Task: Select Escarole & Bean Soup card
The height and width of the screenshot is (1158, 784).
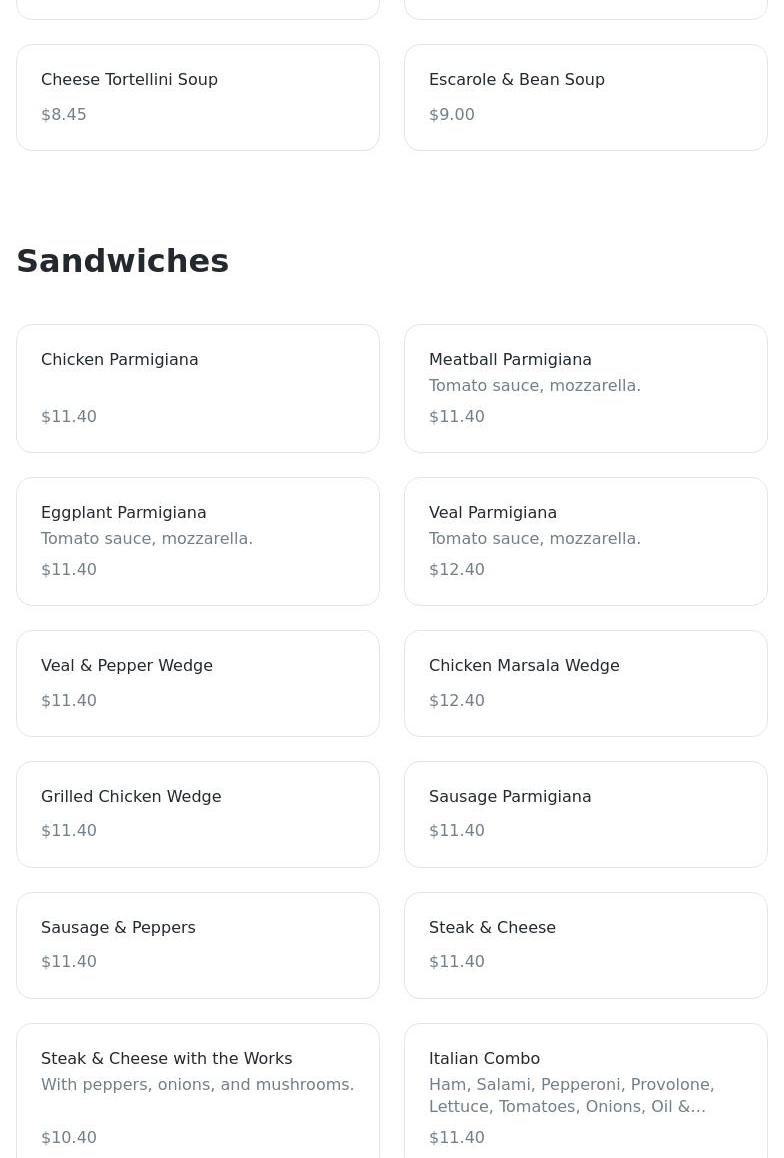Action: (585, 96)
